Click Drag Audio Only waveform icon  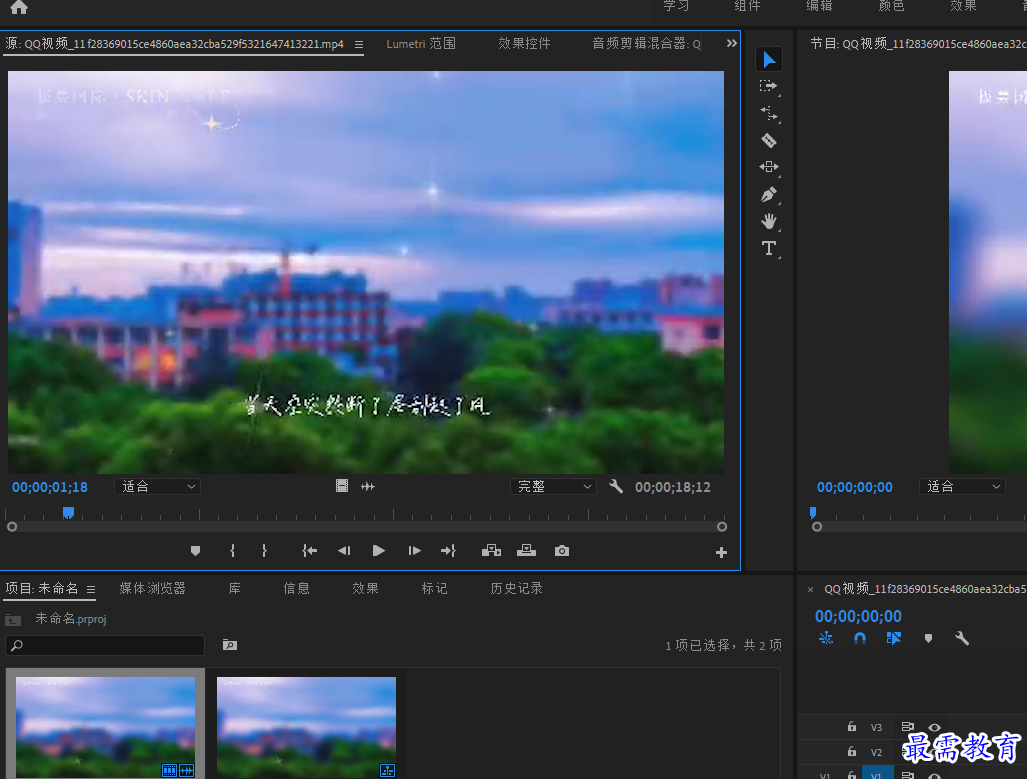(x=368, y=486)
